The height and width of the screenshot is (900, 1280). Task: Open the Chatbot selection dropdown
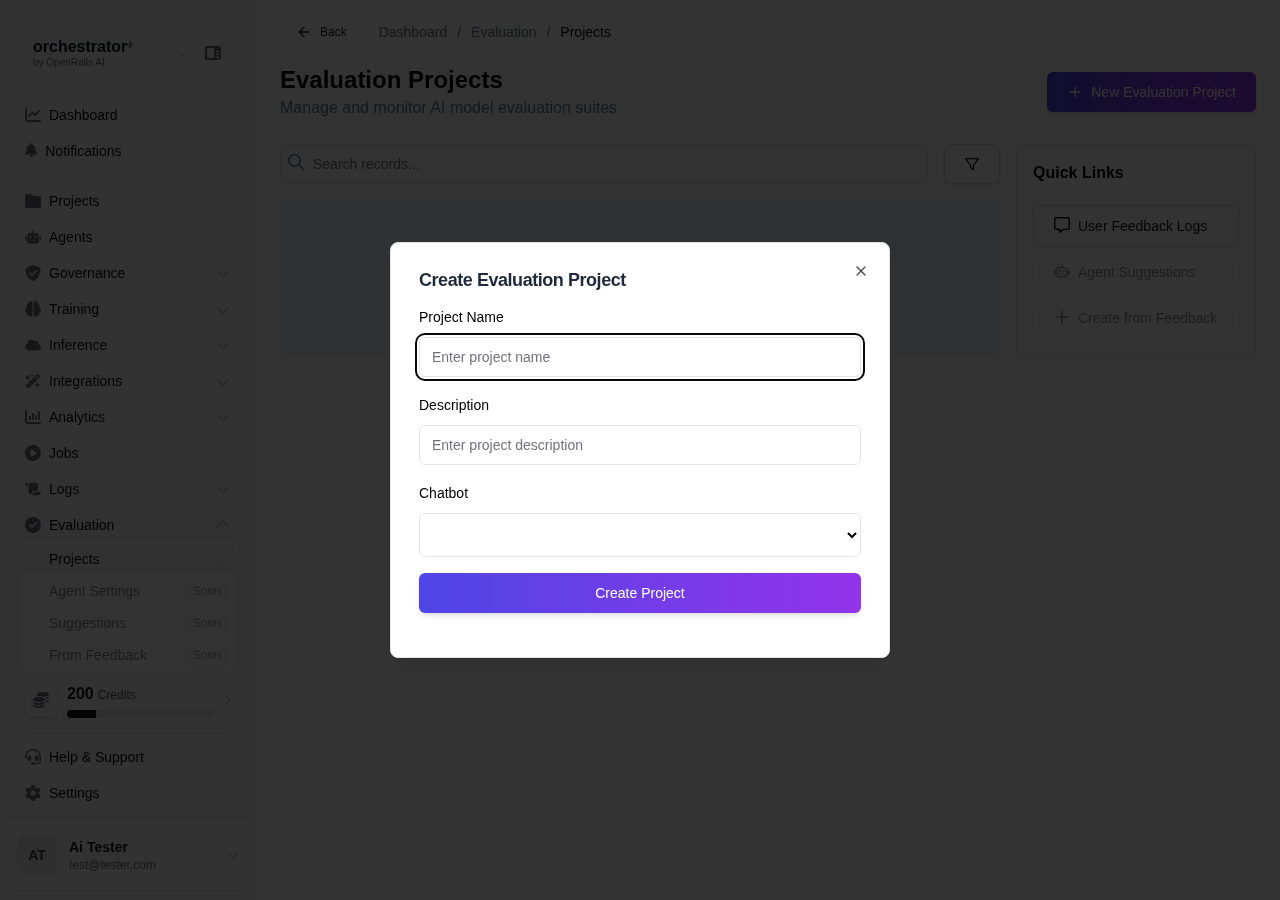tap(639, 535)
